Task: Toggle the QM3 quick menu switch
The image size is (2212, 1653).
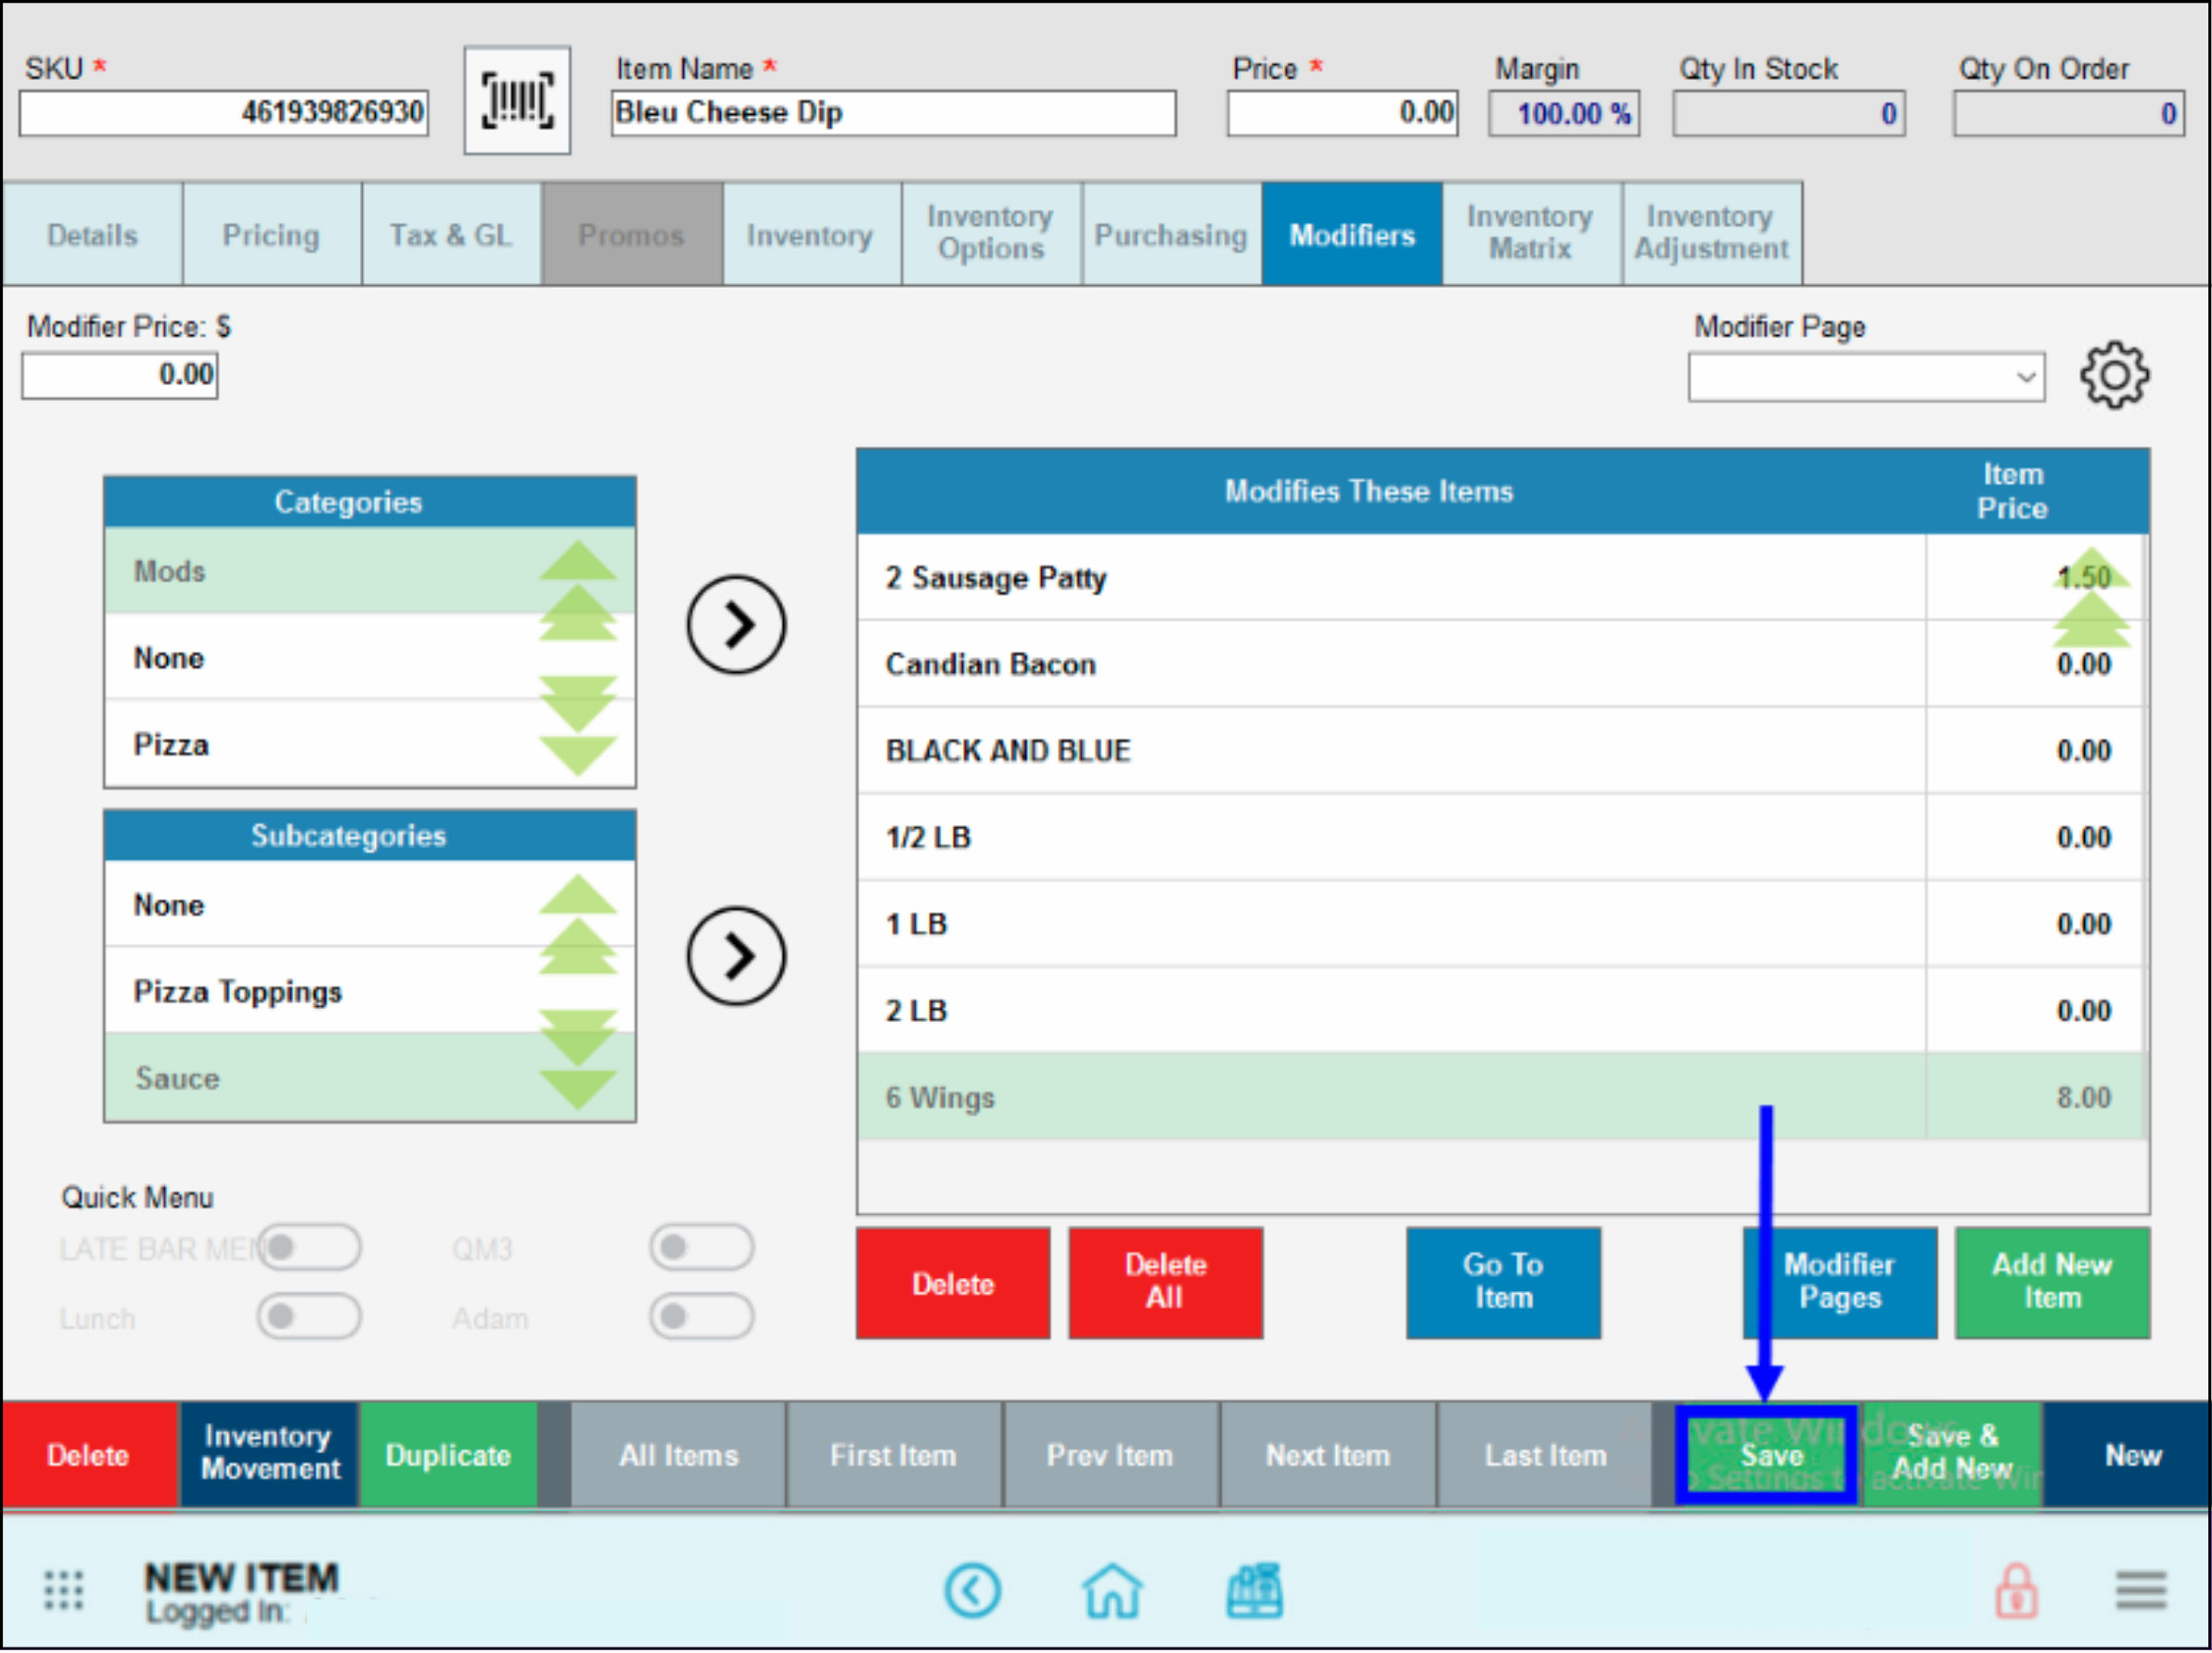Action: [x=701, y=1247]
